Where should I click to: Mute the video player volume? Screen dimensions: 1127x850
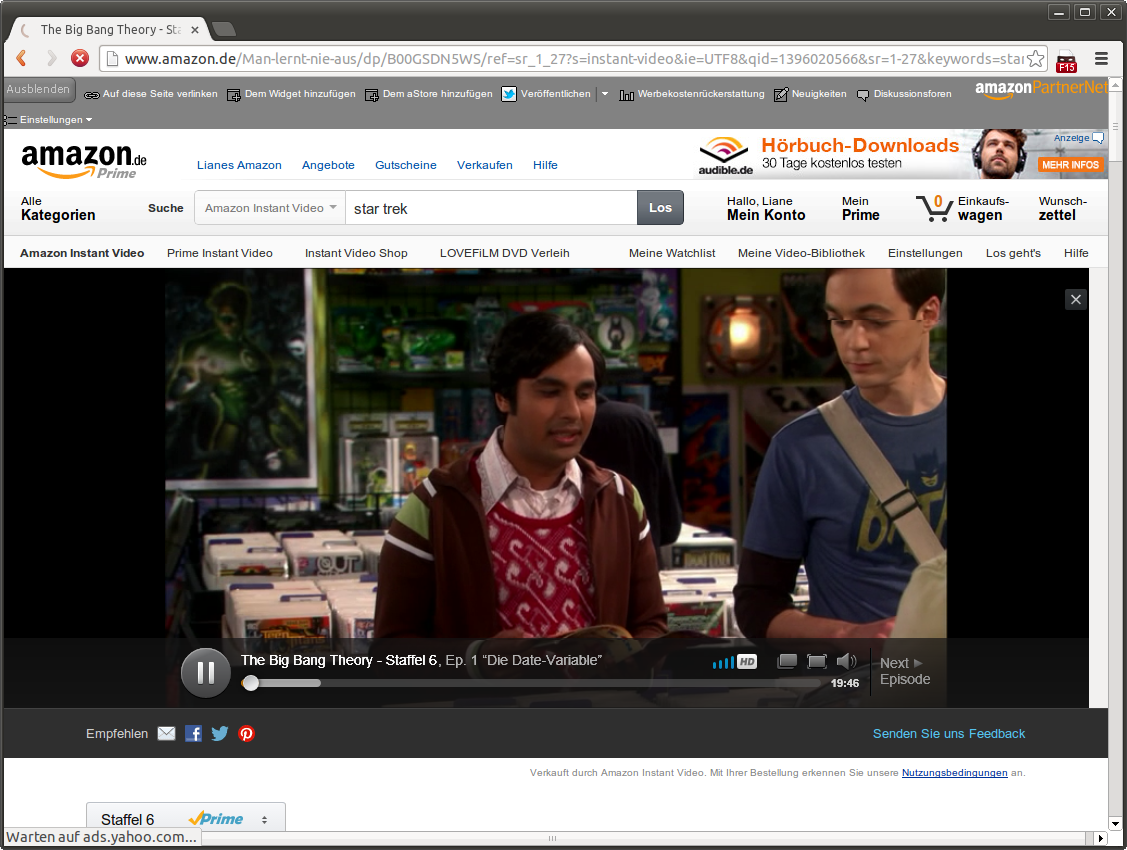[847, 661]
